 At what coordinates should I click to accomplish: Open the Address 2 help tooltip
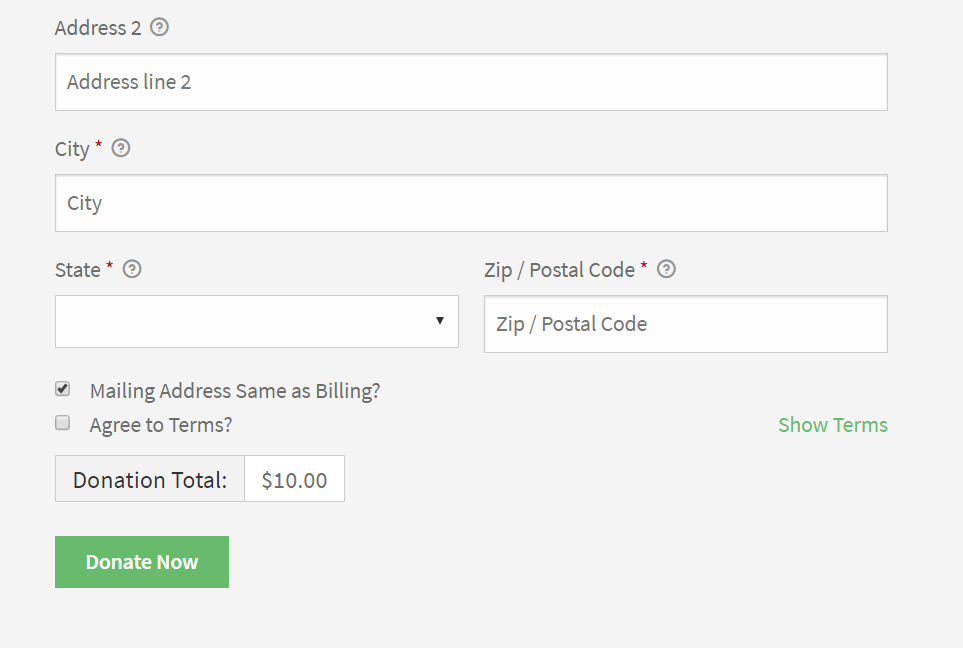(159, 28)
